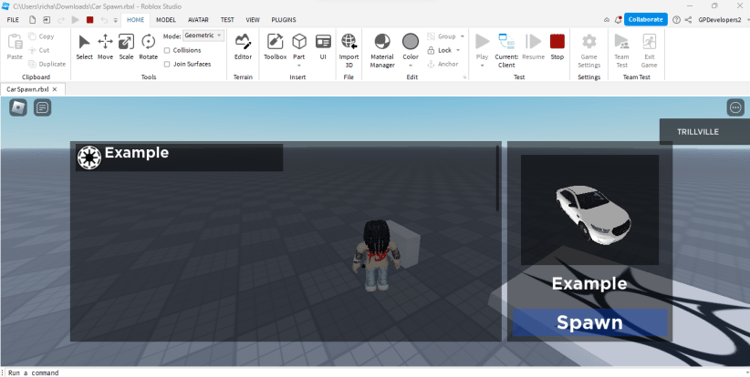Open the PLUGINS ribbon tab
This screenshot has height=377, width=750.
pyautogui.click(x=284, y=20)
